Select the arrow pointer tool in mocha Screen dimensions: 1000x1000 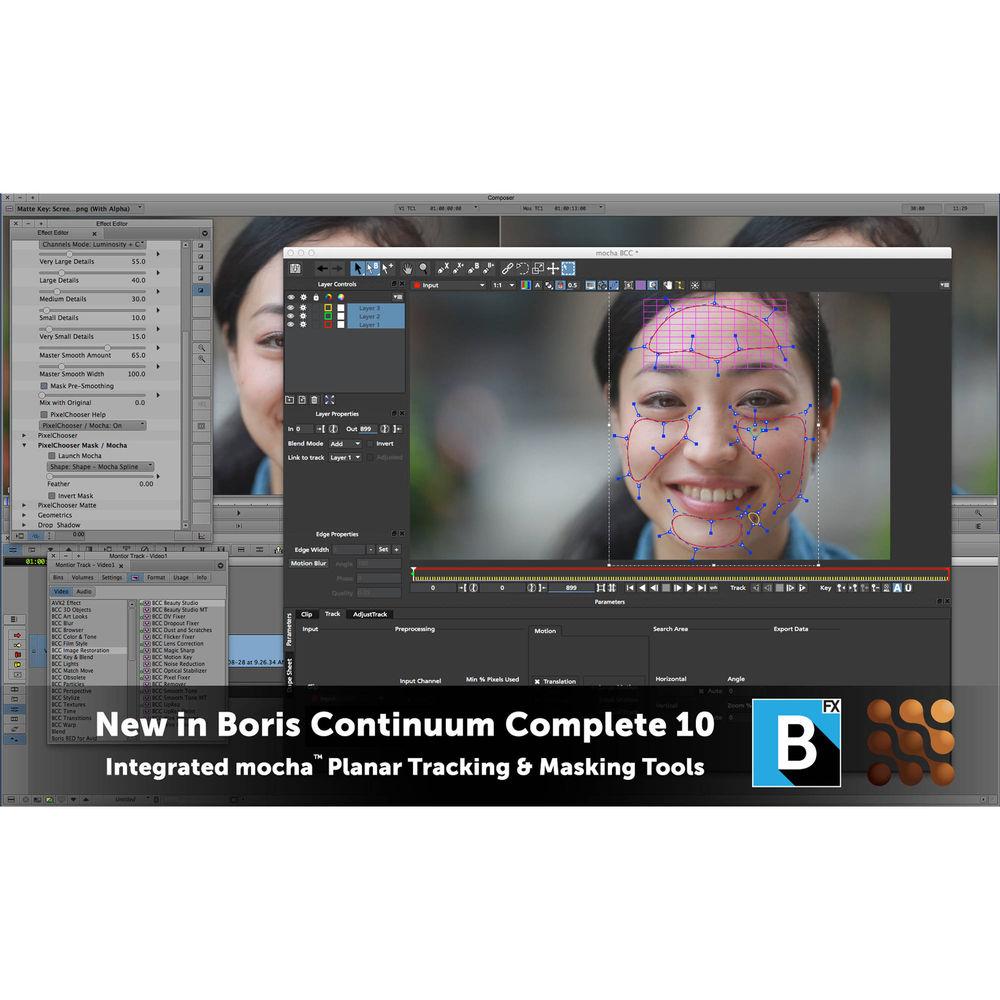click(358, 269)
